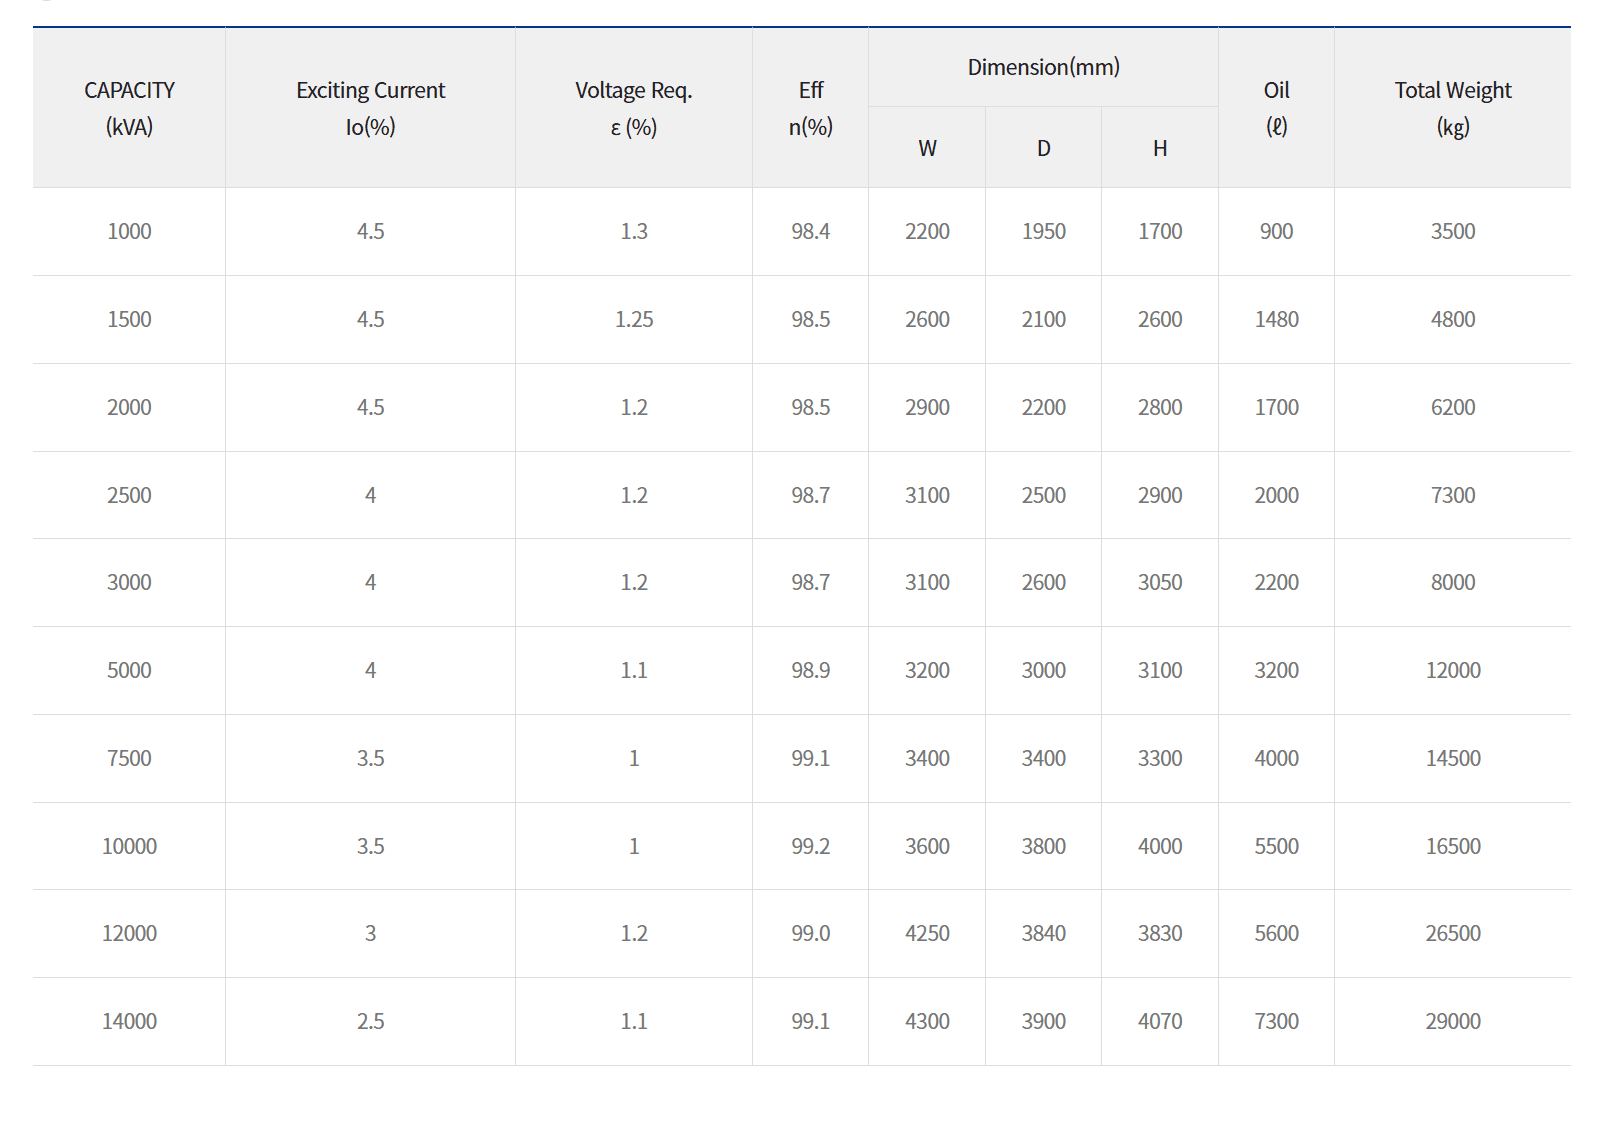
Task: Select the 3840 depth value
Action: coord(1043,933)
